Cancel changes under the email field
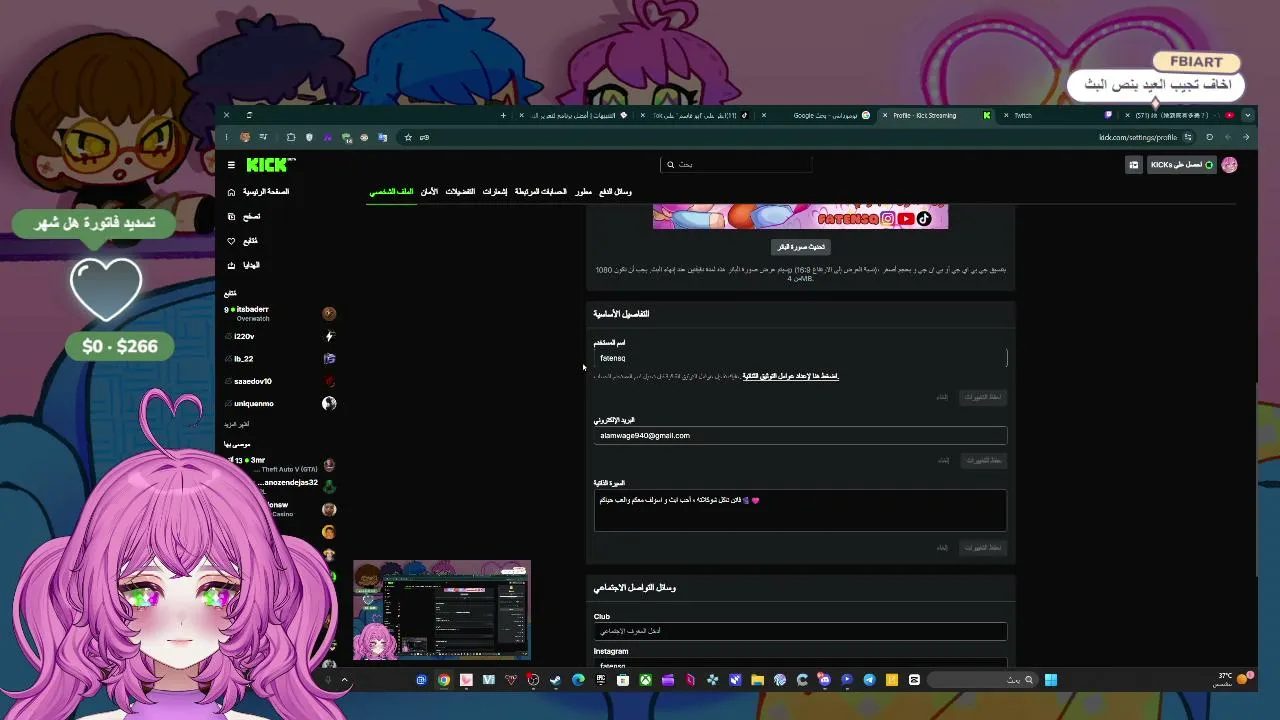 pos(942,460)
